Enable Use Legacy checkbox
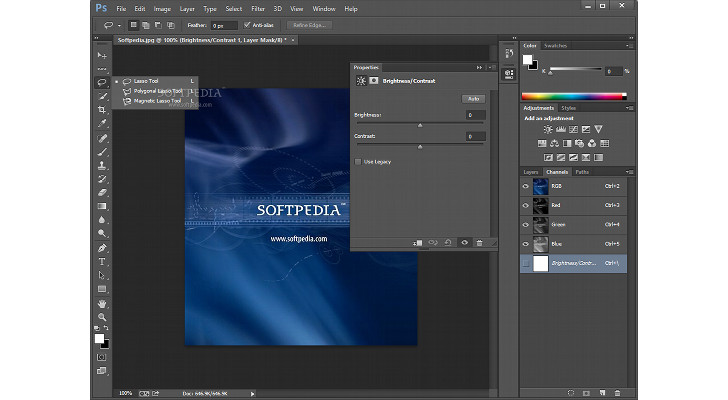The height and width of the screenshot is (400, 728). click(x=358, y=162)
